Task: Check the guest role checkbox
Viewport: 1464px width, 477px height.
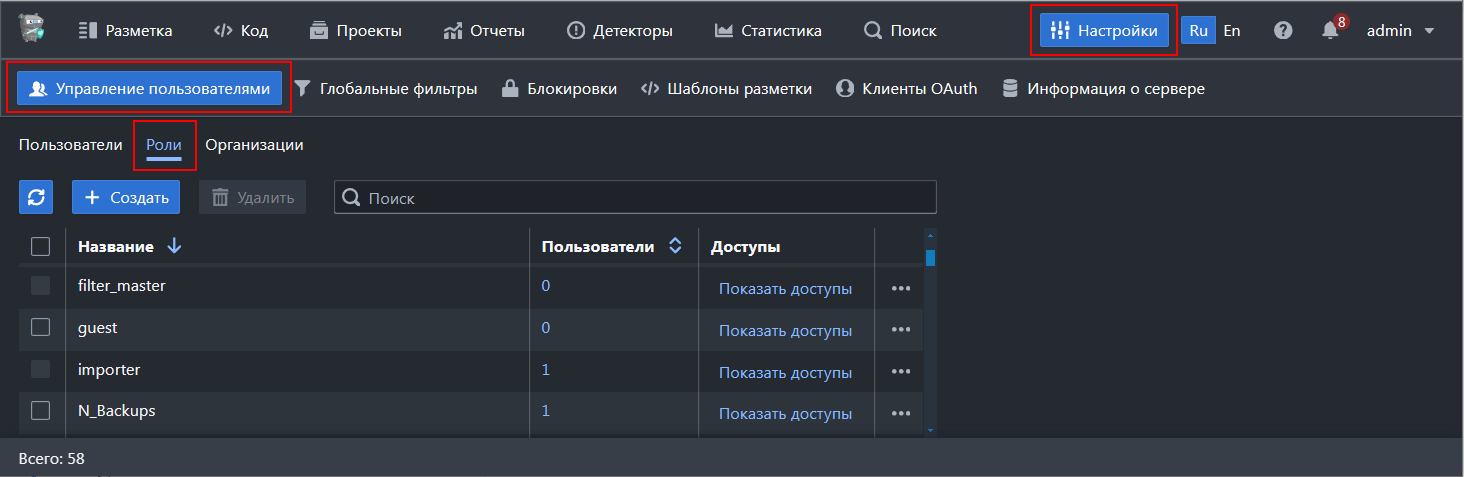Action: (41, 327)
